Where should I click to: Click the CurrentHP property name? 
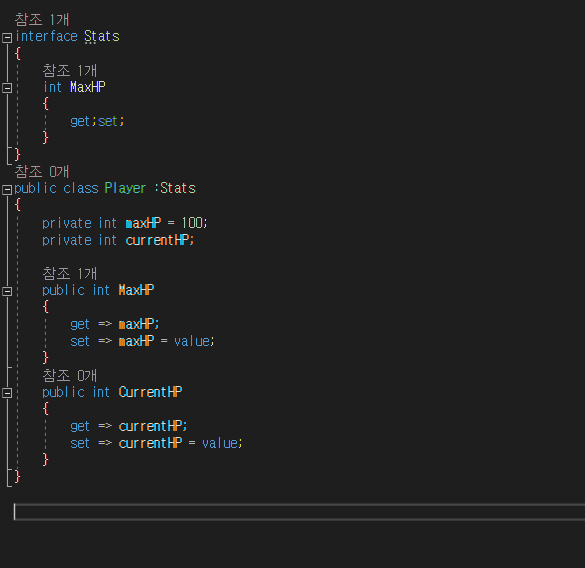(150, 392)
